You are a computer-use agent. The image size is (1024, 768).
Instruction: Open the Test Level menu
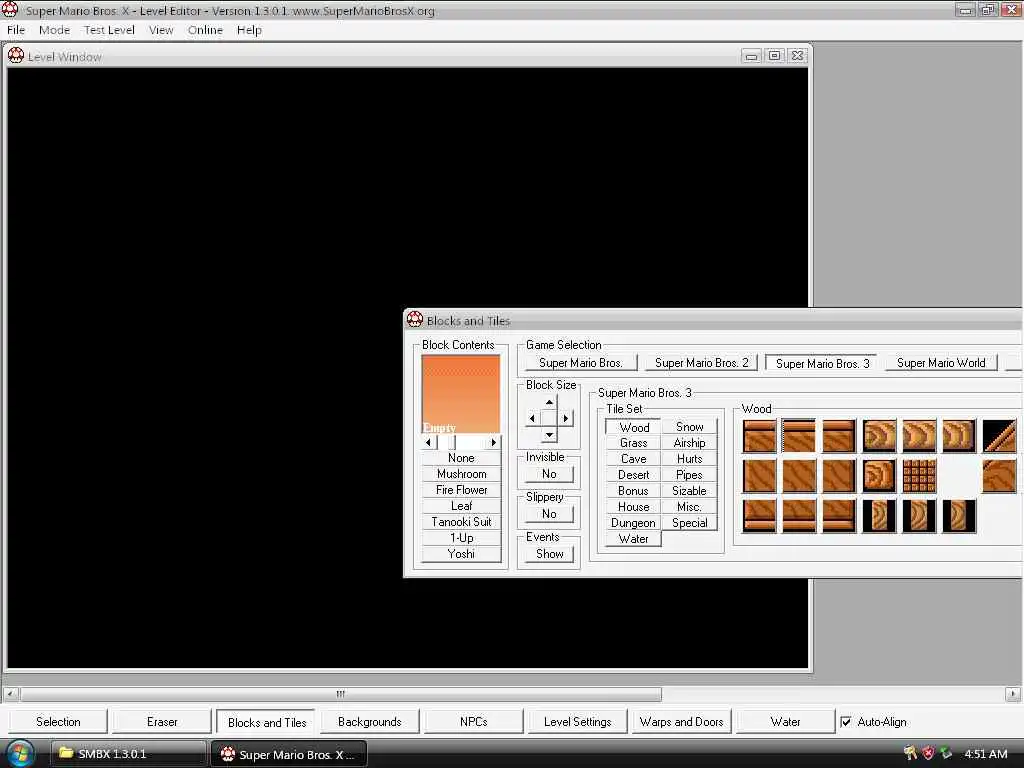pos(109,30)
